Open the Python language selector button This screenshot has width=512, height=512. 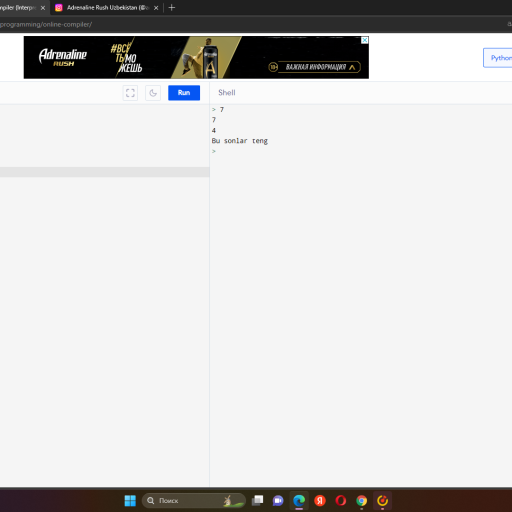[498, 58]
